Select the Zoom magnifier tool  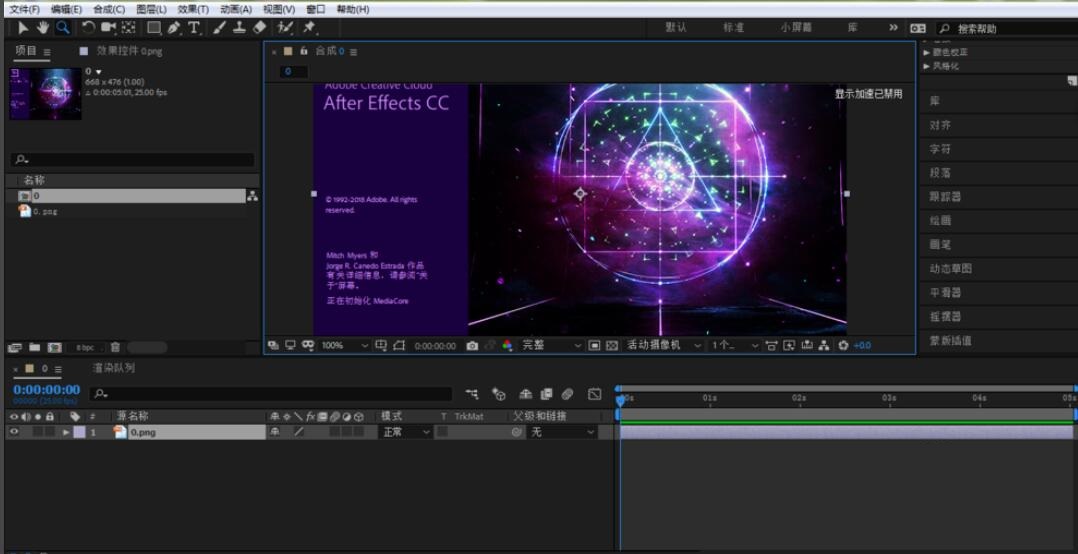(x=63, y=28)
